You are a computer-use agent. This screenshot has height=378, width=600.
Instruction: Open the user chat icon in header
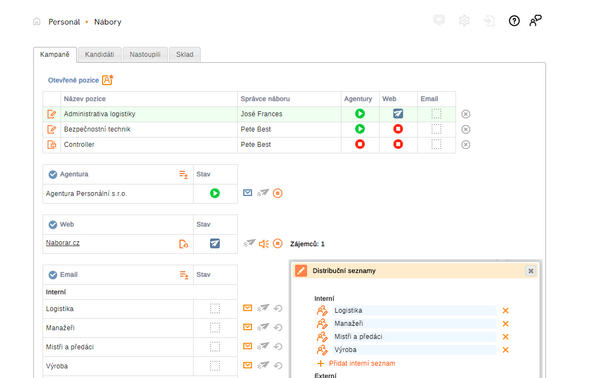[535, 21]
